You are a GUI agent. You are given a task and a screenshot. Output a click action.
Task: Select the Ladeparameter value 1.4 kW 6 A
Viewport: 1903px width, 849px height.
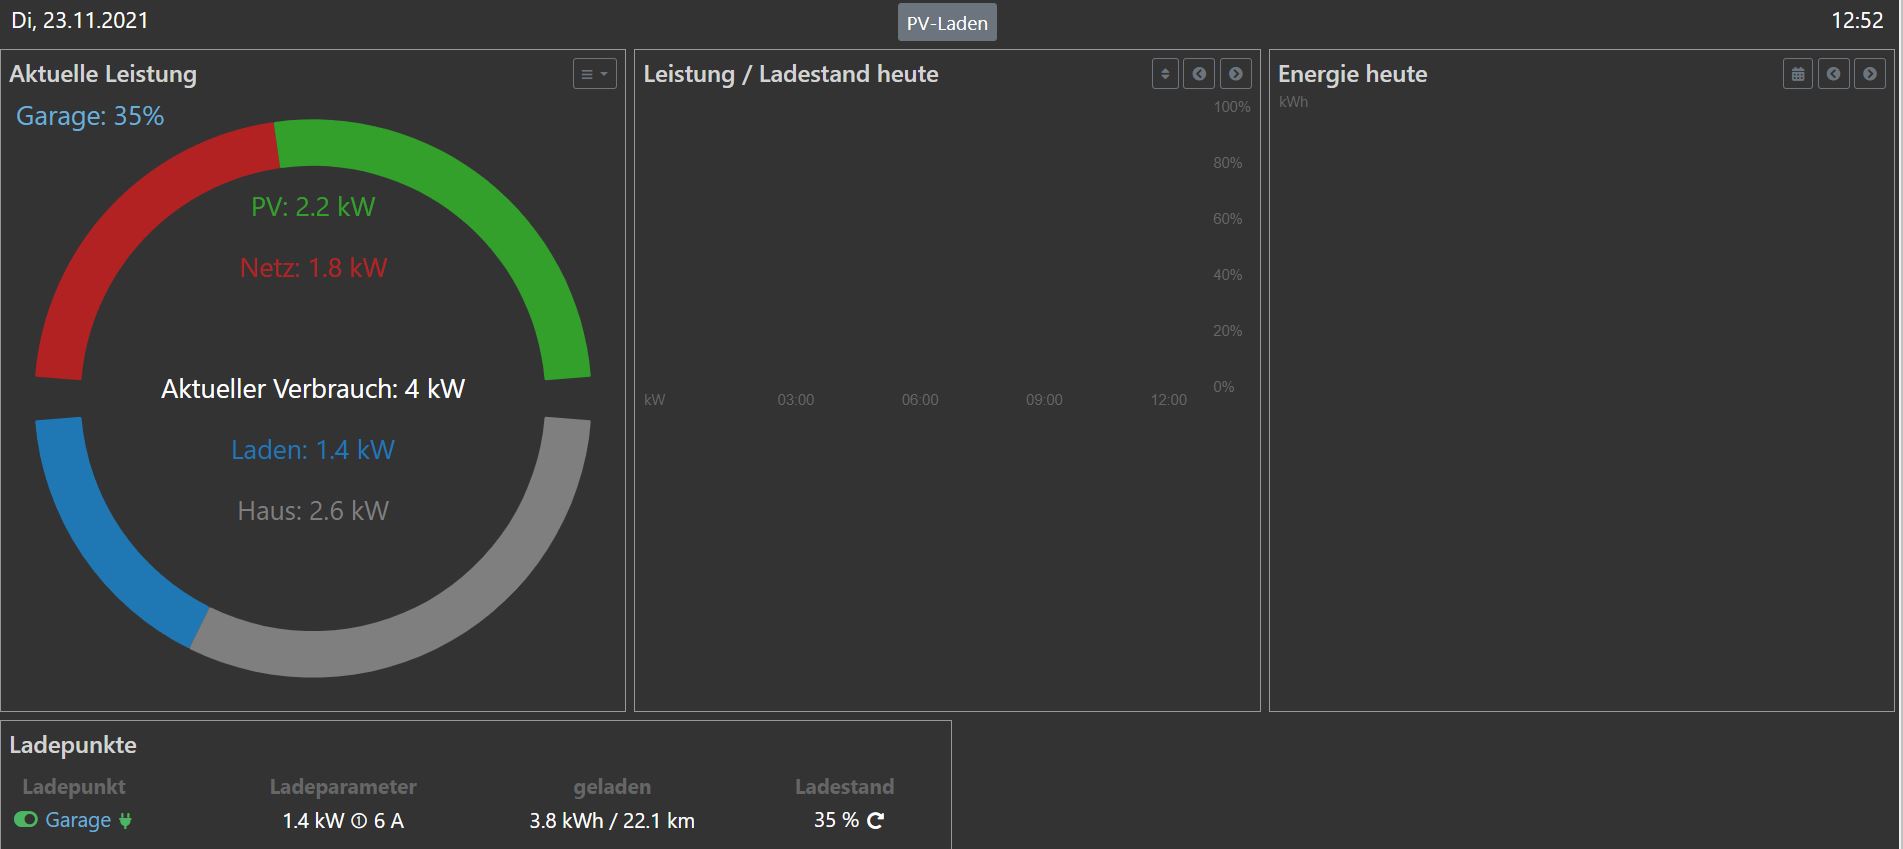coord(343,821)
